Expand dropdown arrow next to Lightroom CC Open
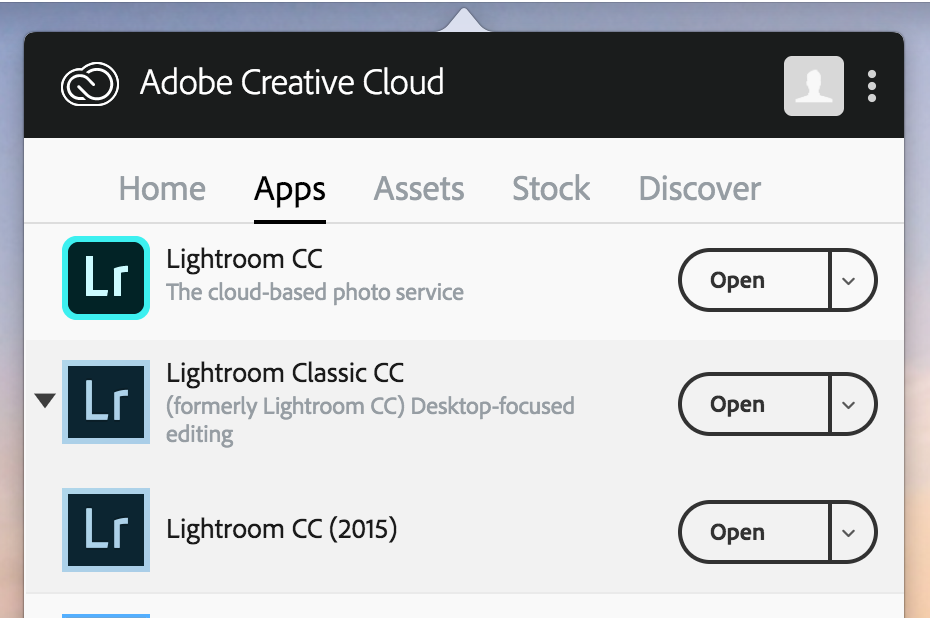This screenshot has height=618, width=930. click(x=852, y=280)
